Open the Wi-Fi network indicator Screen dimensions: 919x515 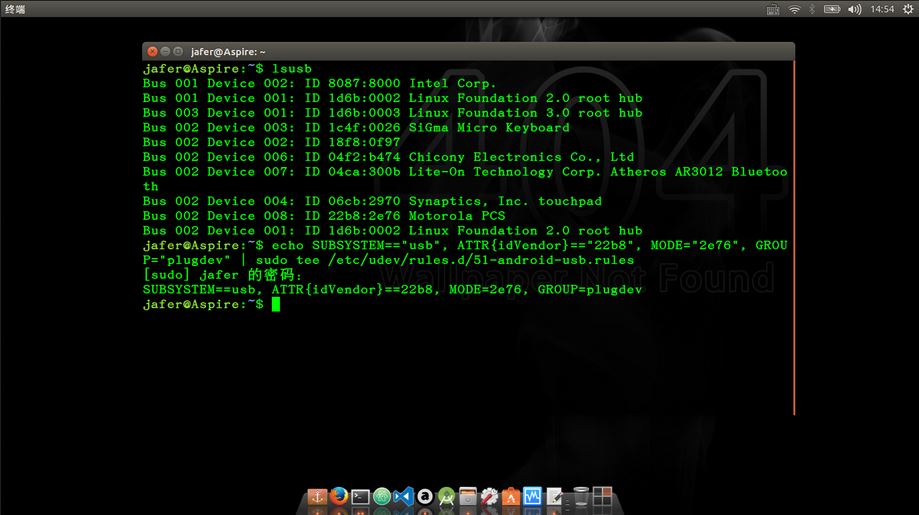[794, 9]
